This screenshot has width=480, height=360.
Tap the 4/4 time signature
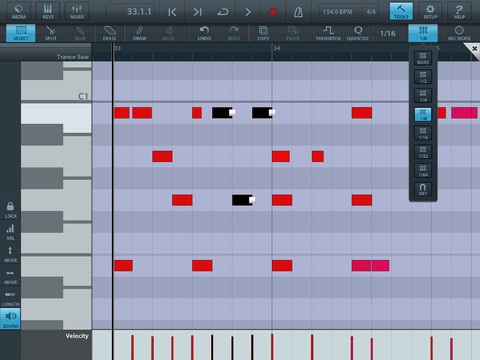(x=371, y=12)
